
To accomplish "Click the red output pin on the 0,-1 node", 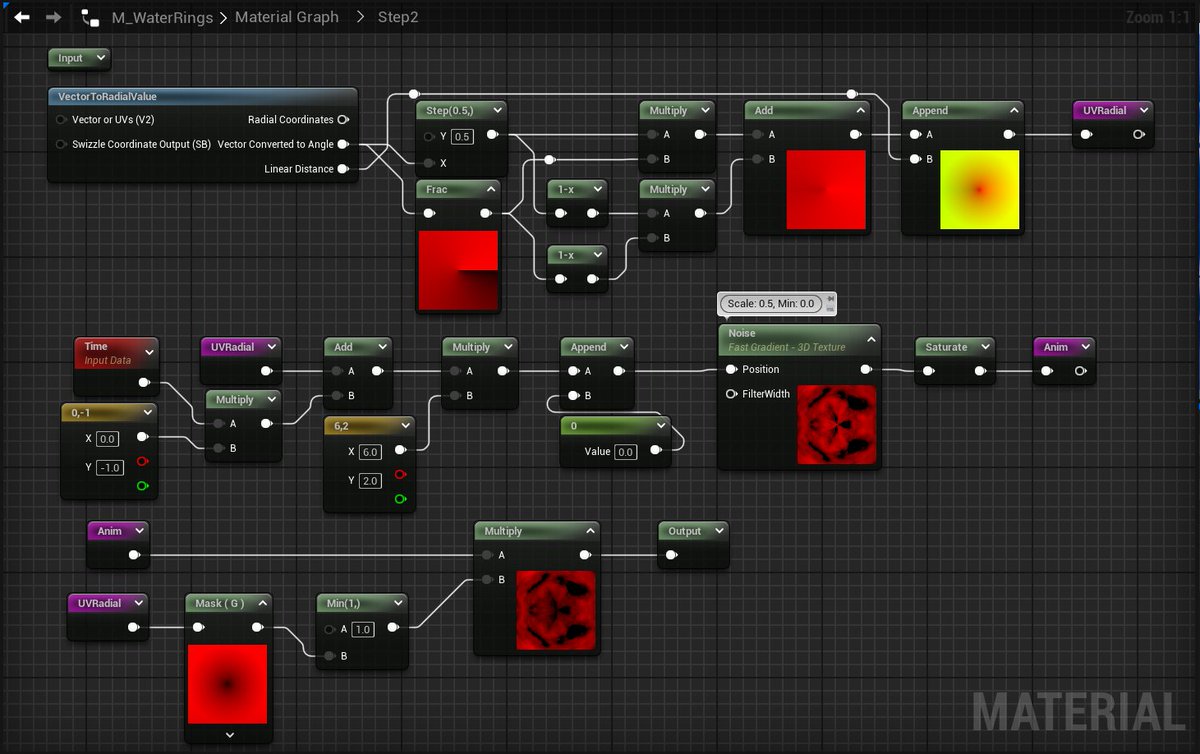I will click(x=142, y=462).
